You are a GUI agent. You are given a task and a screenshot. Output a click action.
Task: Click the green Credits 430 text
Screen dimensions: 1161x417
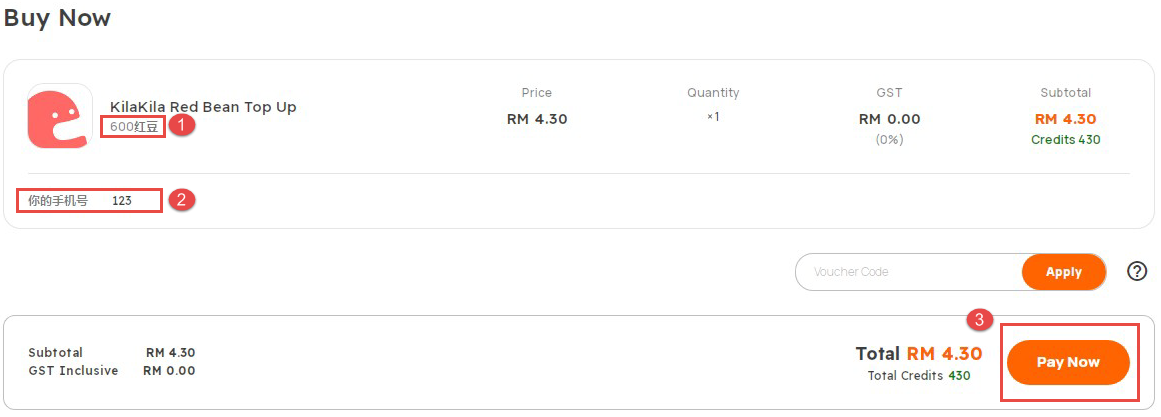[x=1065, y=139]
